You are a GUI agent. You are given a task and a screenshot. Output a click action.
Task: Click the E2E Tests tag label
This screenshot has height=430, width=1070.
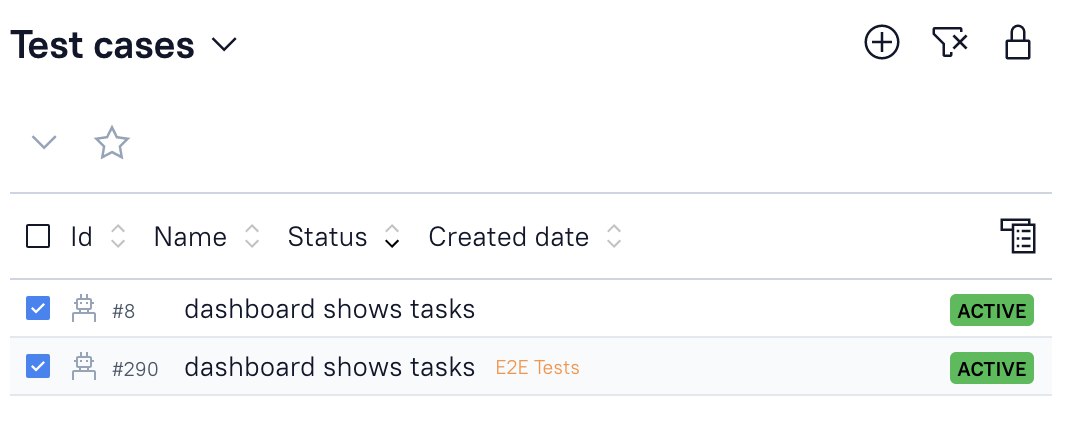[537, 368]
